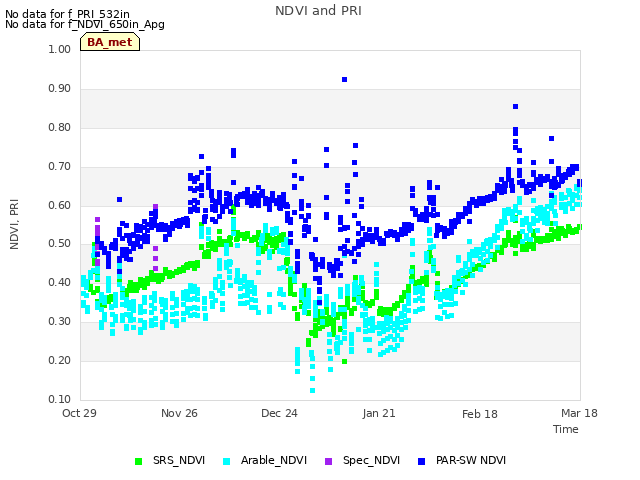Select the Arable_NDVI legend label
The width and height of the screenshot is (640, 480).
coord(274,460)
